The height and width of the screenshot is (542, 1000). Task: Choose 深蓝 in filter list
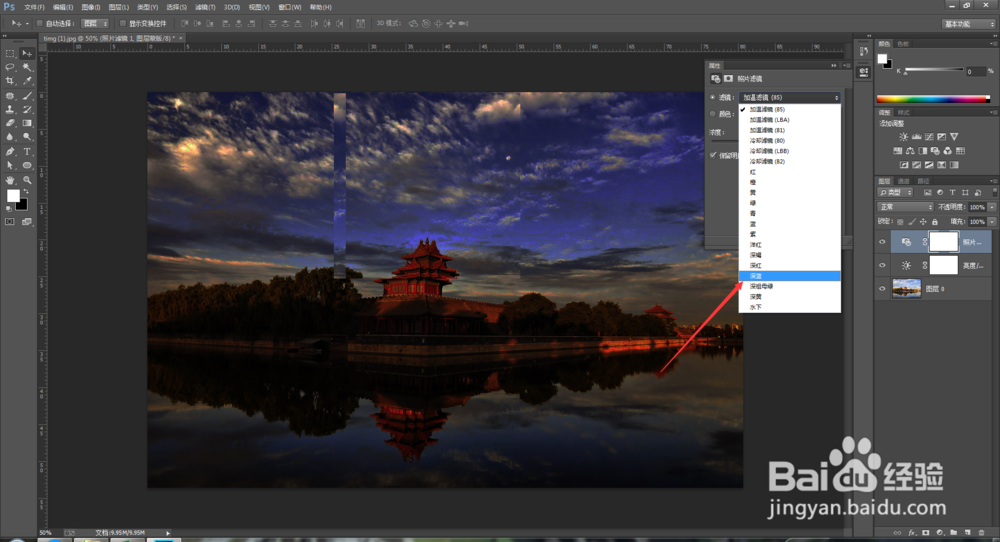click(x=790, y=276)
